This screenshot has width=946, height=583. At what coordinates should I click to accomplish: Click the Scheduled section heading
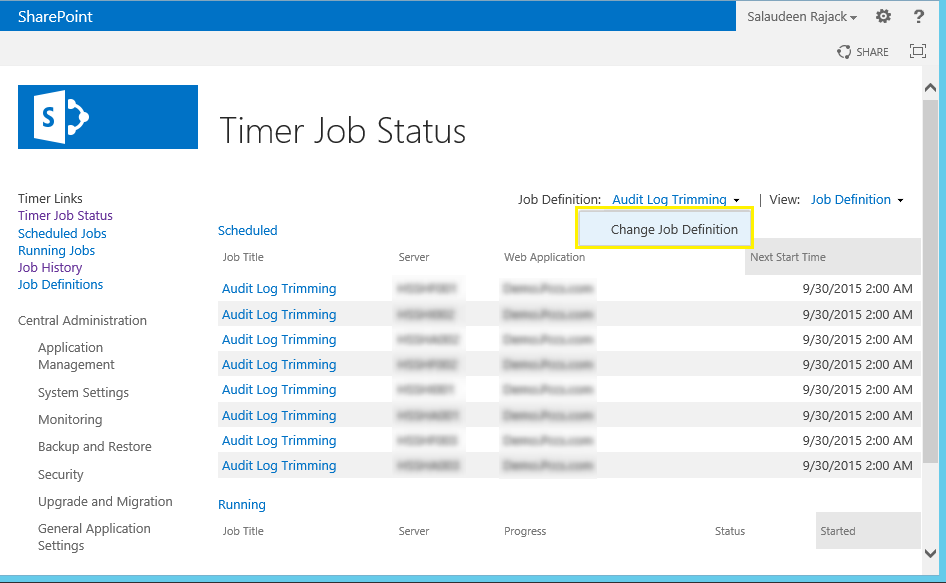coord(247,230)
